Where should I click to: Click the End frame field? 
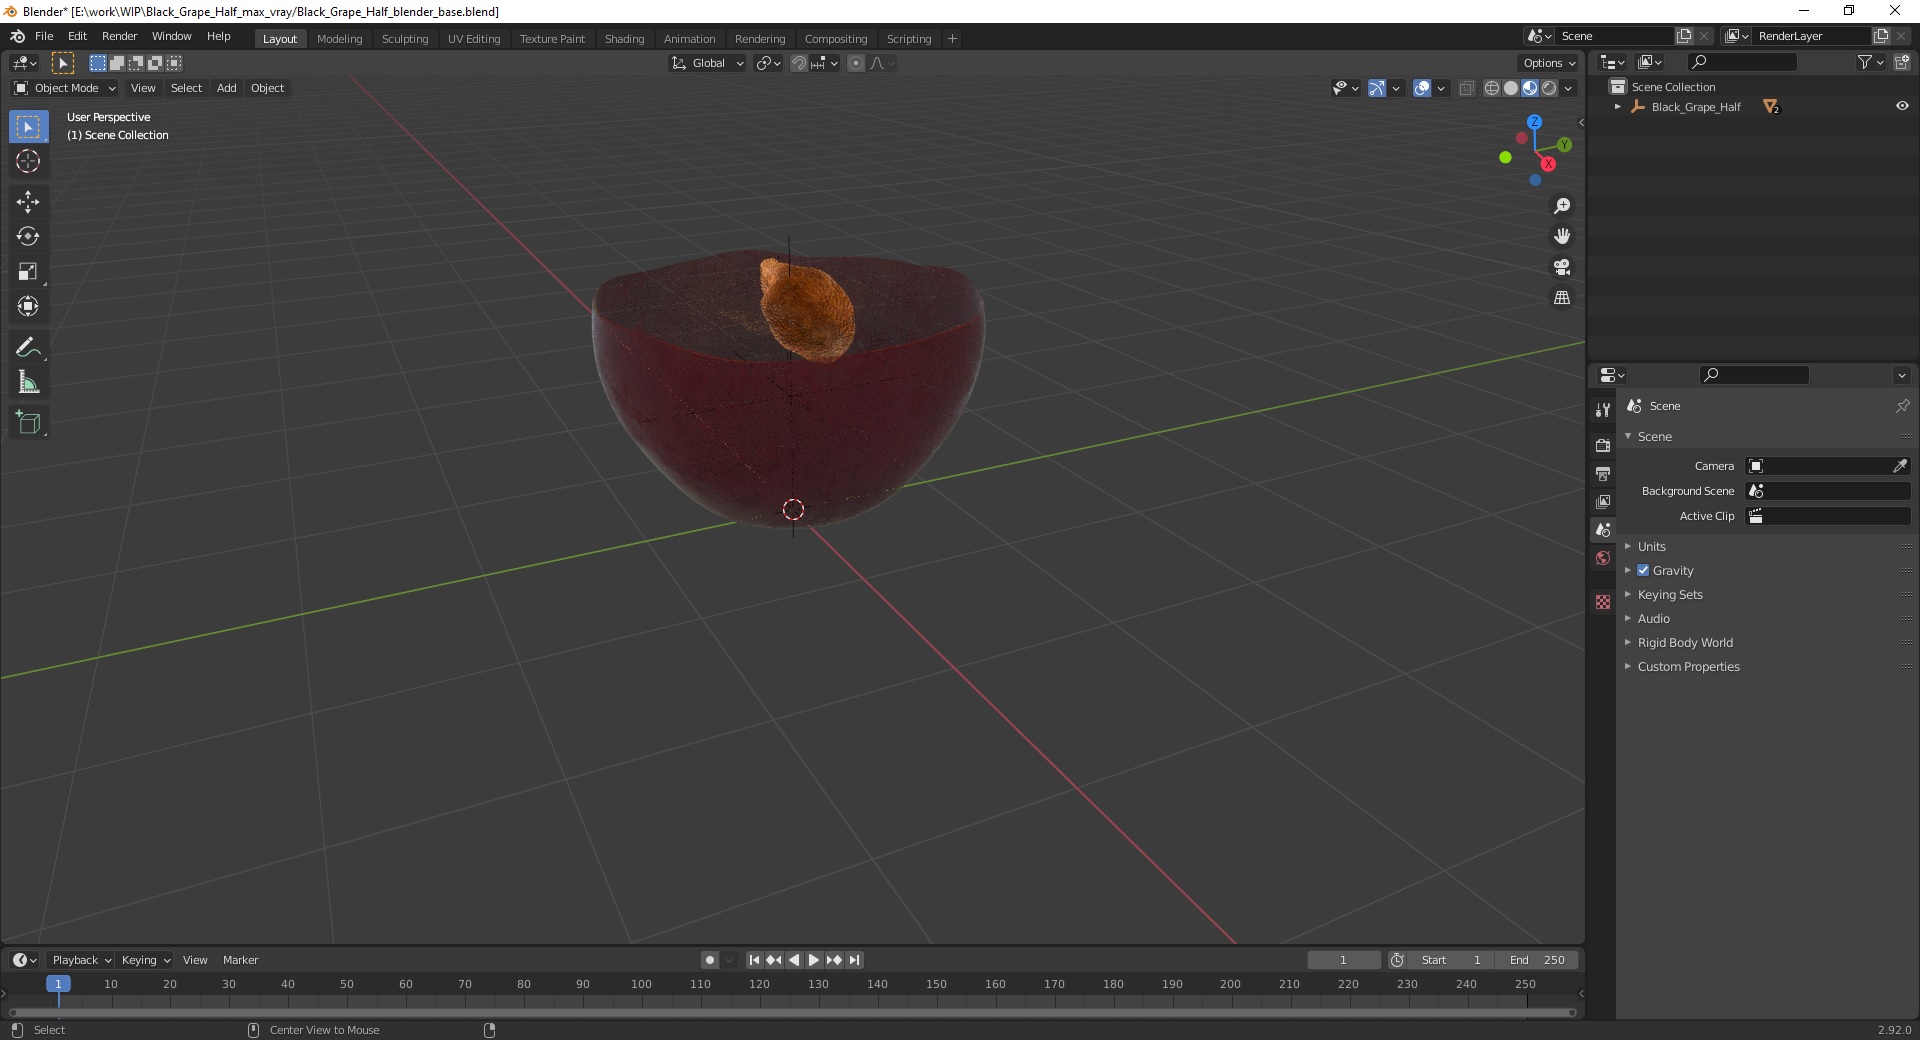[x=1537, y=960]
